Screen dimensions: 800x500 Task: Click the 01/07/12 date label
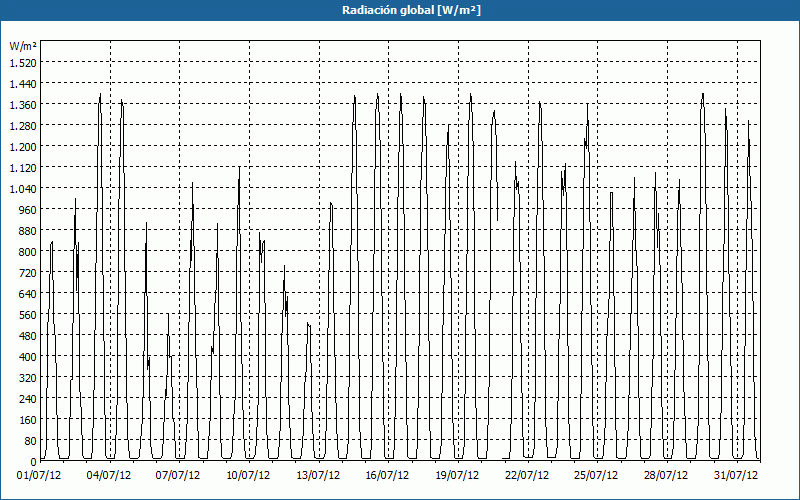[x=39, y=476]
